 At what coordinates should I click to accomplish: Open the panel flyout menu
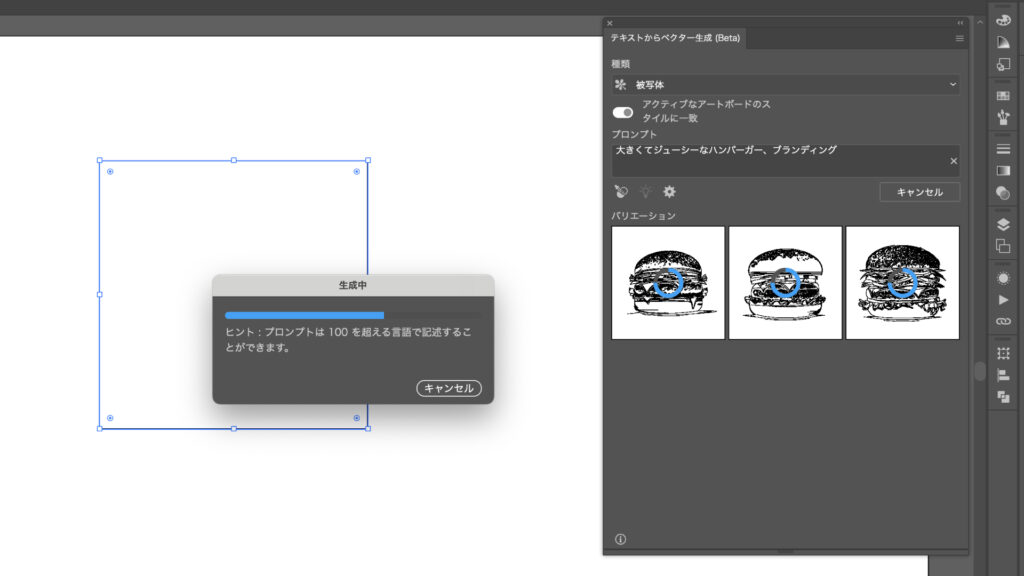tap(958, 38)
